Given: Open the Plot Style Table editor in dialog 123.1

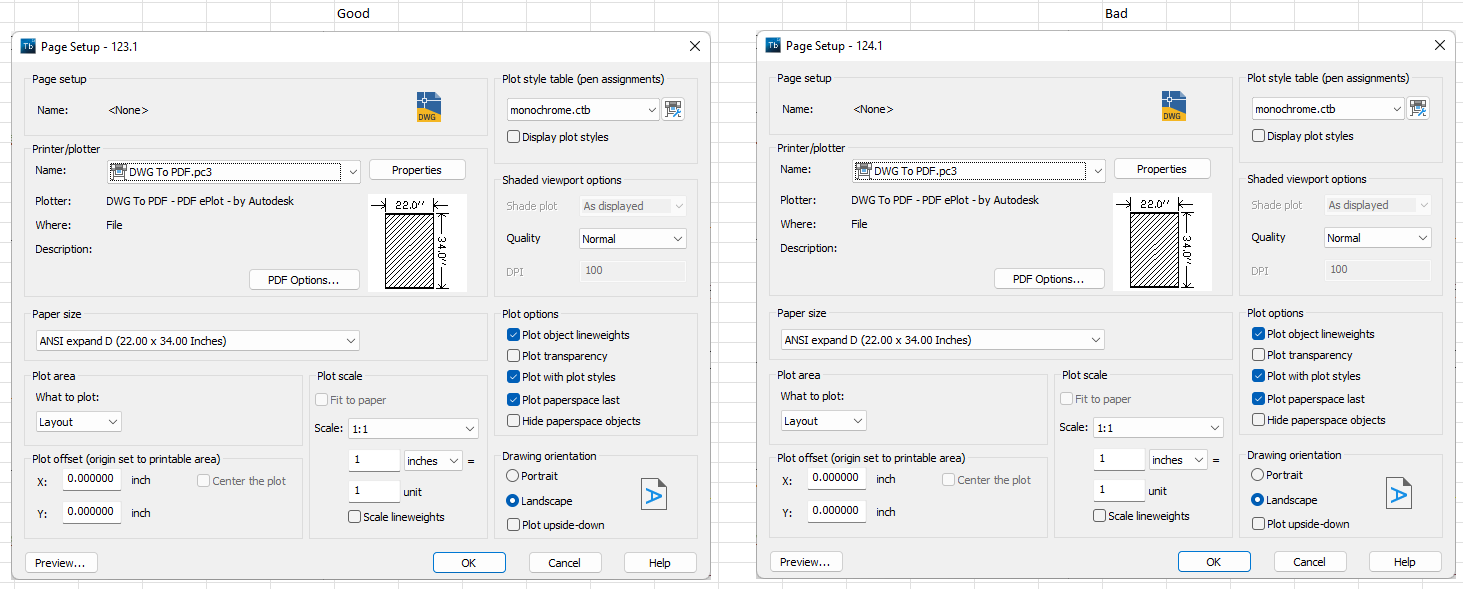Looking at the screenshot, I should [x=673, y=109].
